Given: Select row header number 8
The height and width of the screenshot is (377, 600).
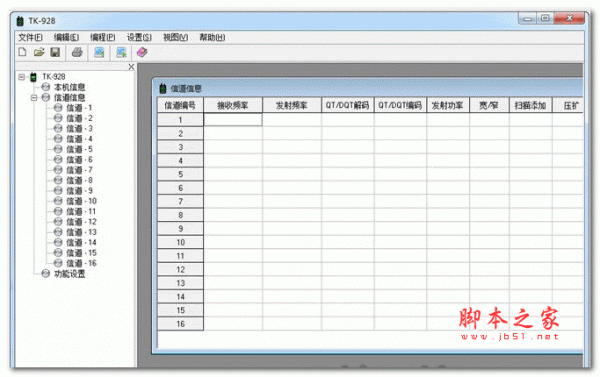Looking at the screenshot, I should [x=180, y=215].
